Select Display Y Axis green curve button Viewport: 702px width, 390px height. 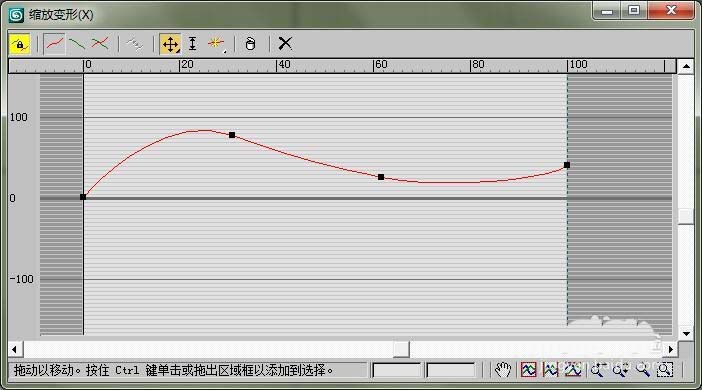click(x=77, y=44)
